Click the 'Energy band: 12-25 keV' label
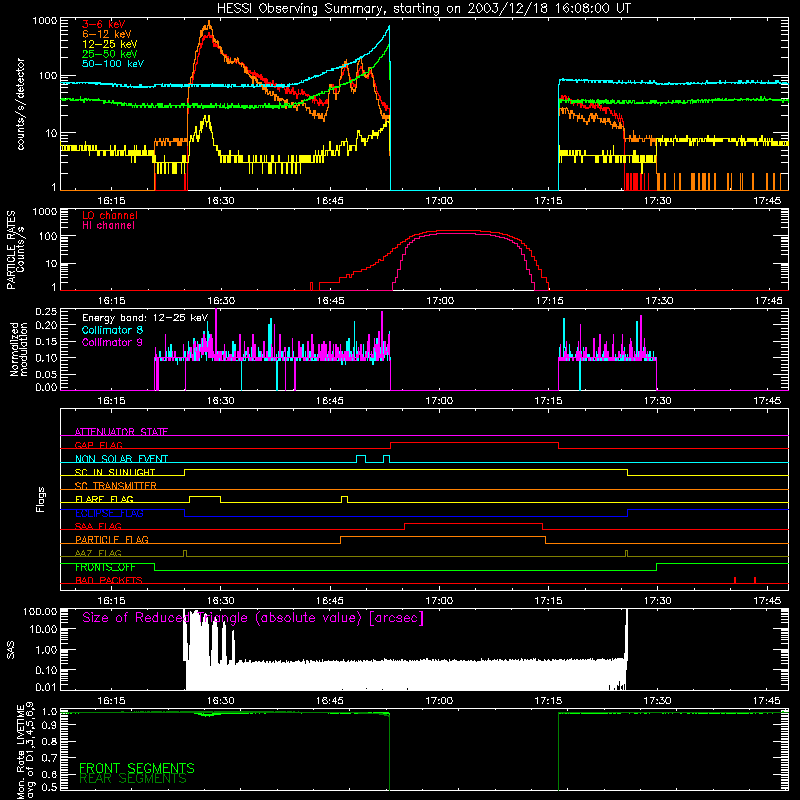 (145, 318)
